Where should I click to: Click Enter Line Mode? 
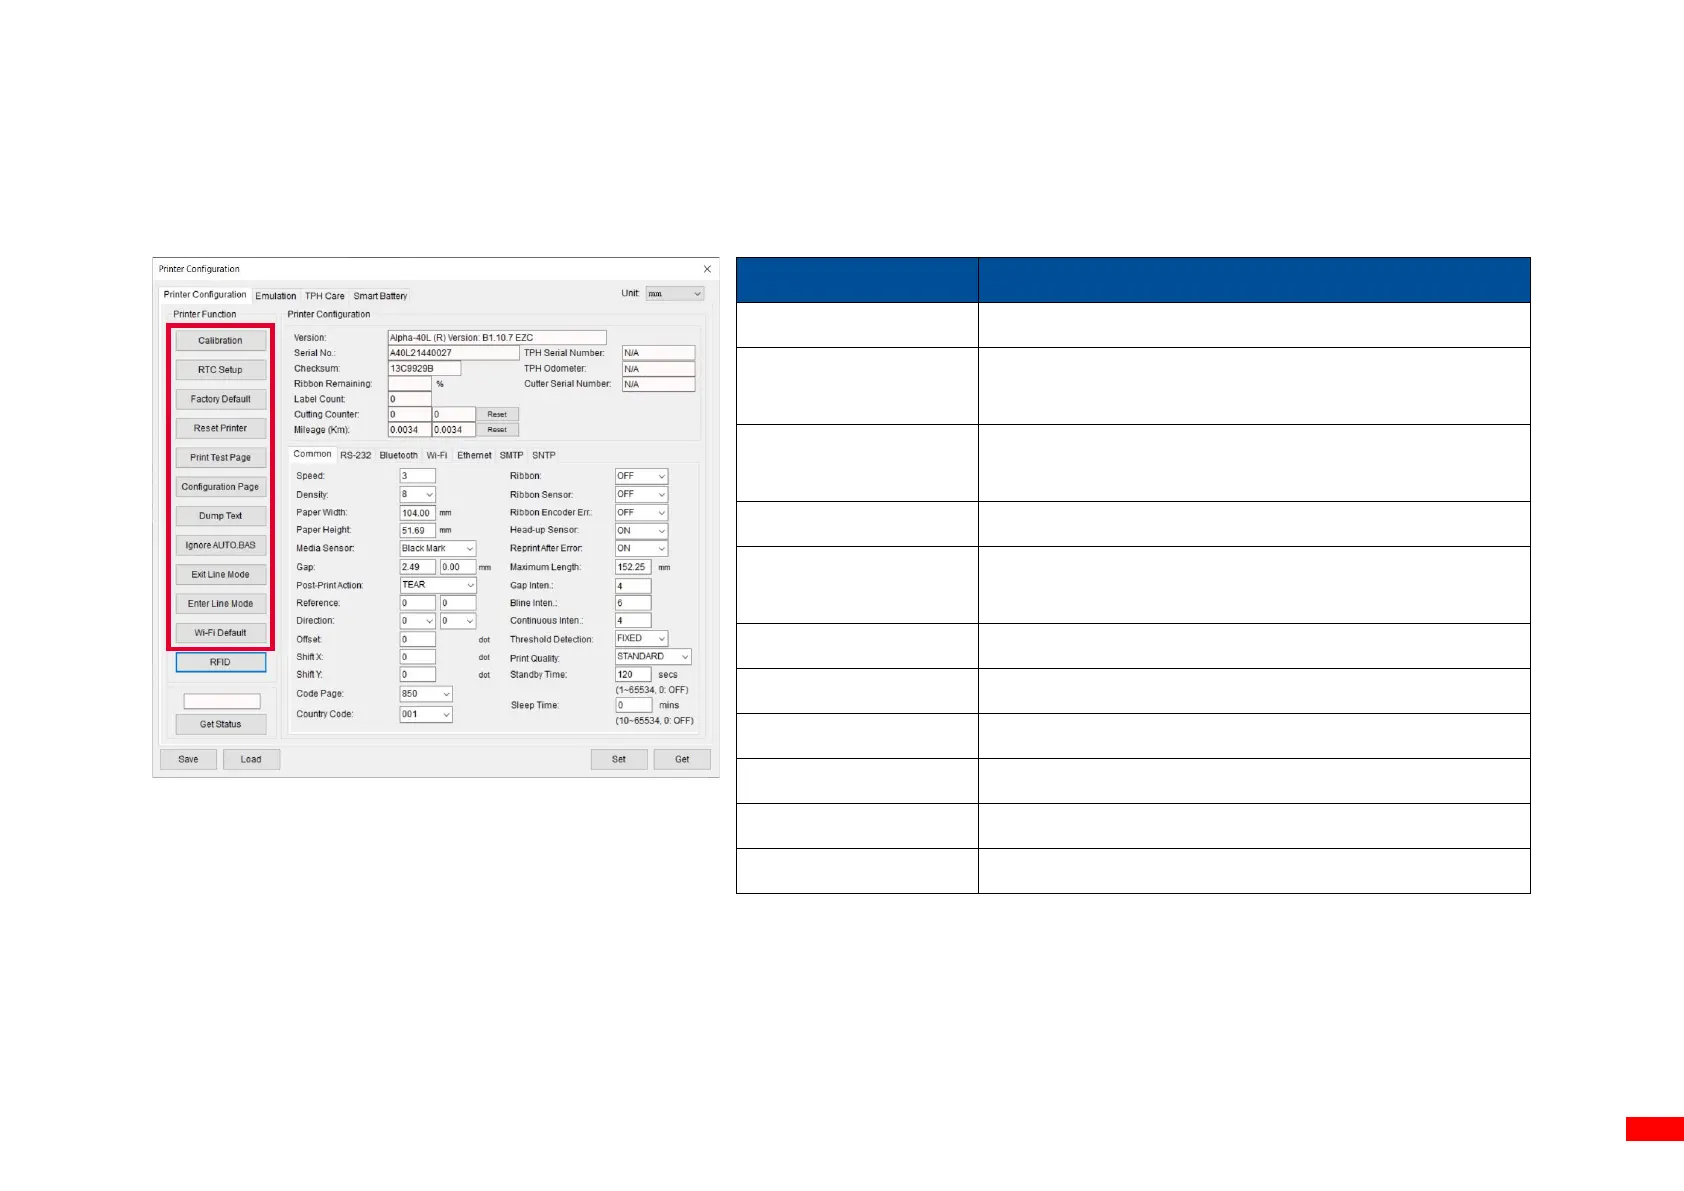220,604
